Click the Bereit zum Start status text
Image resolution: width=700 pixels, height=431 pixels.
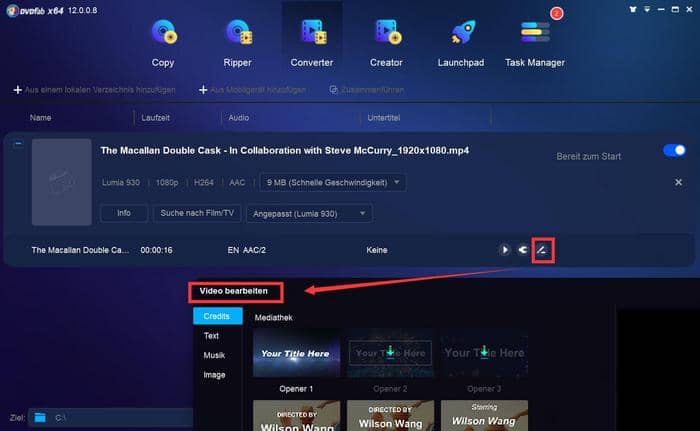click(x=588, y=156)
